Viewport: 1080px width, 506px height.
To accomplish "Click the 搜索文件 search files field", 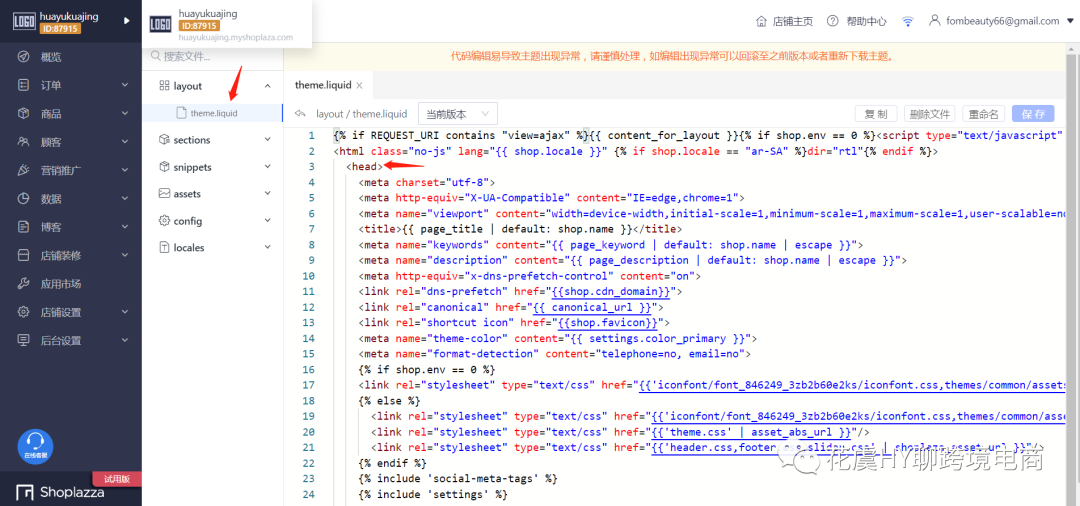I will 212,56.
